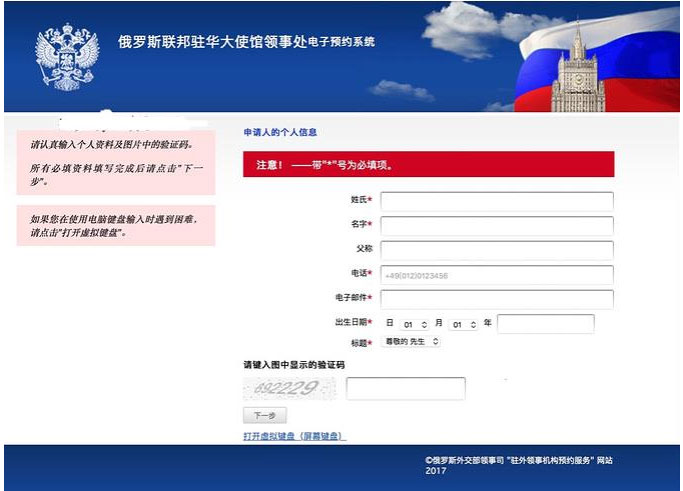The height and width of the screenshot is (491, 683).
Task: Focus the 电子邮件 email input
Action: (496, 299)
